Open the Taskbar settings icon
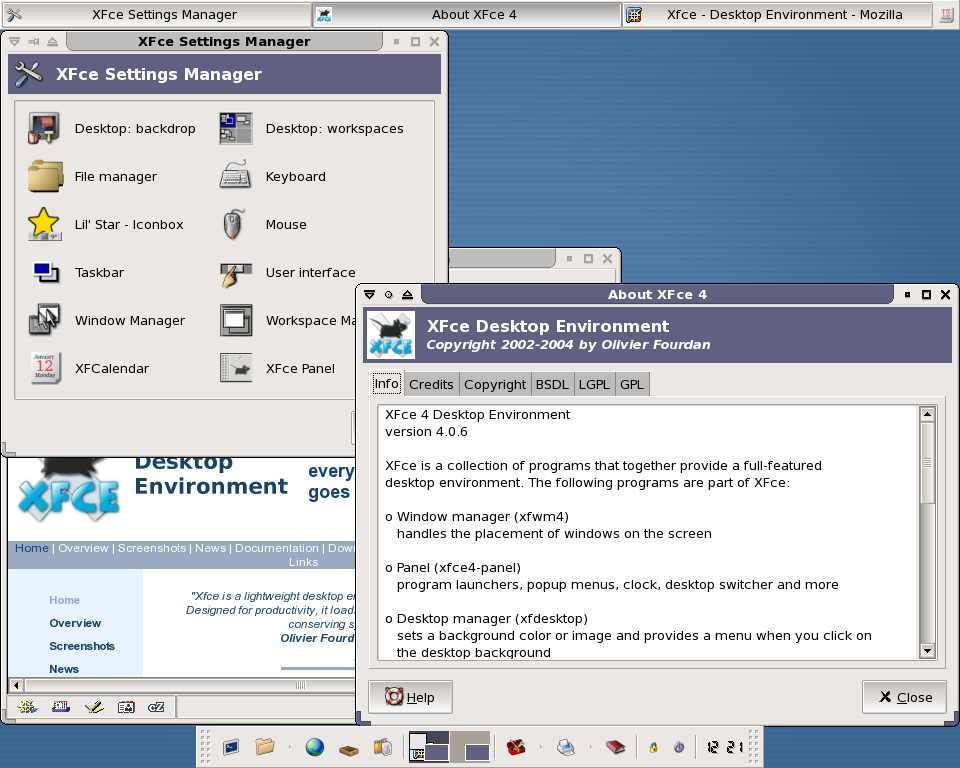This screenshot has width=960, height=768. (45, 272)
